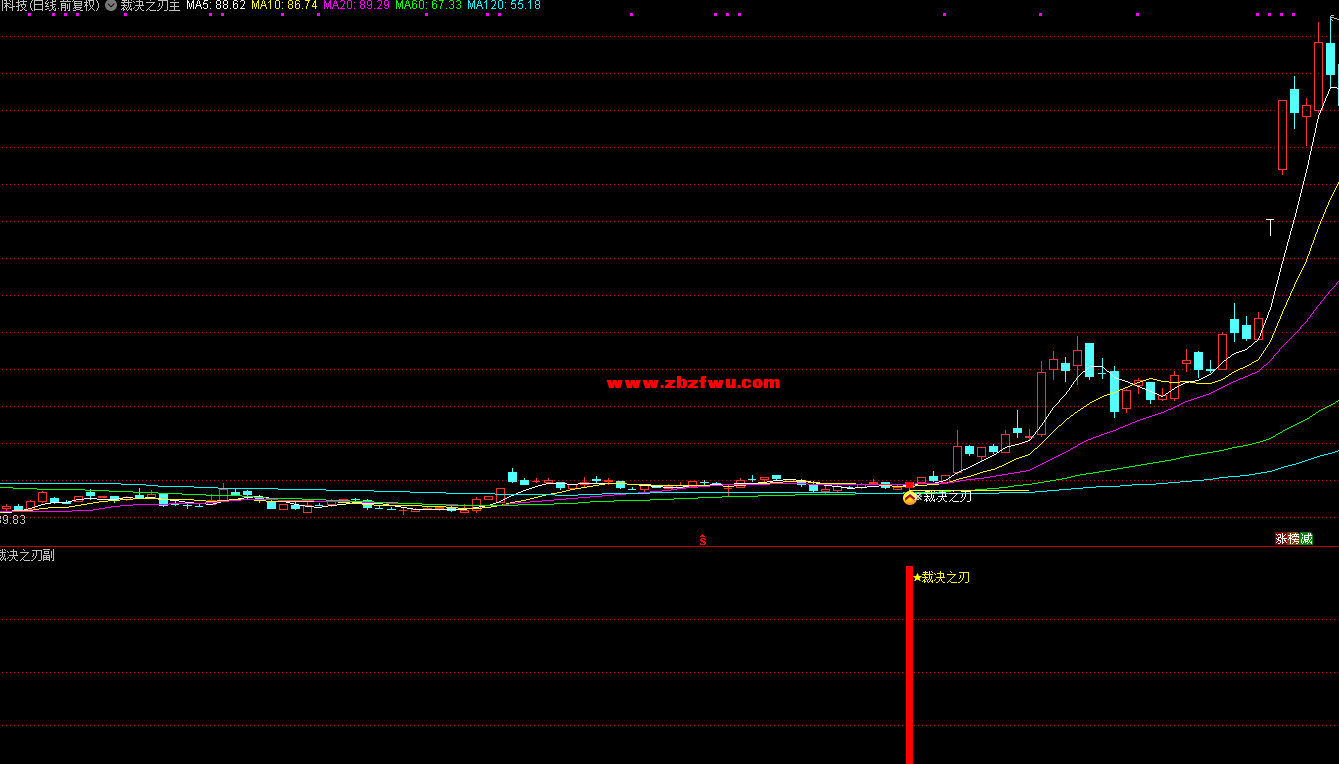
Task: Click the yellow MA10 value label
Action: [284, 5]
